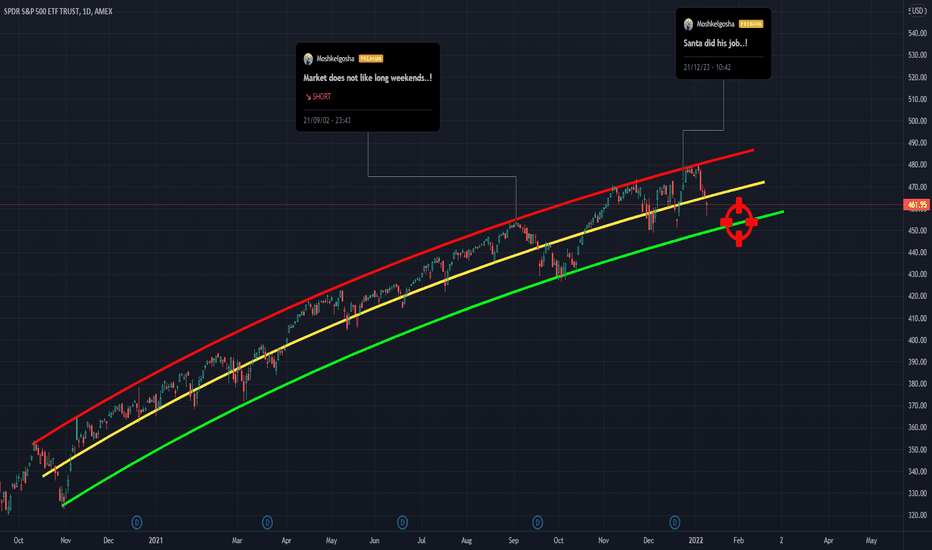Click the avatar in the Santa idea
Screen dimensions: 932x550
(688, 24)
